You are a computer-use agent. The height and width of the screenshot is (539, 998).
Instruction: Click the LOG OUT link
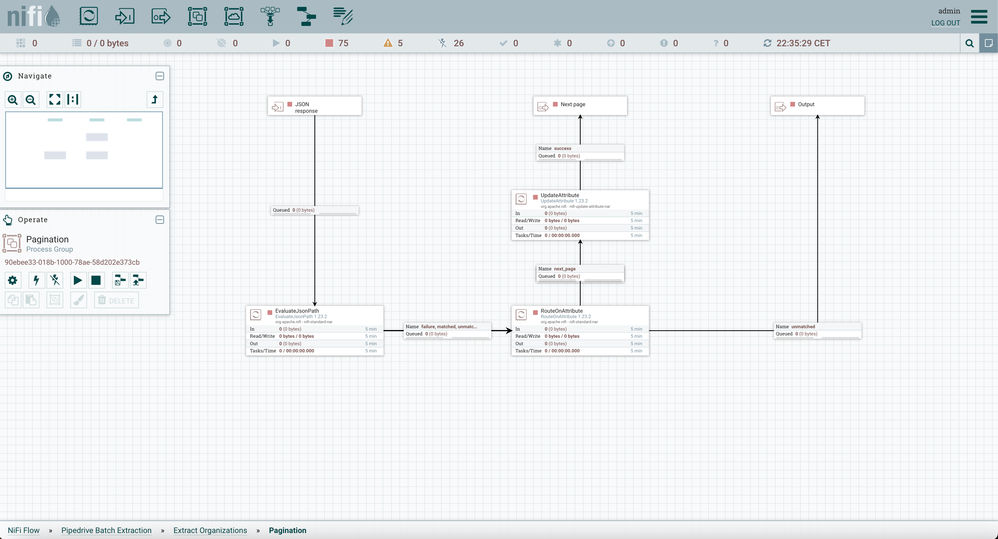945,23
